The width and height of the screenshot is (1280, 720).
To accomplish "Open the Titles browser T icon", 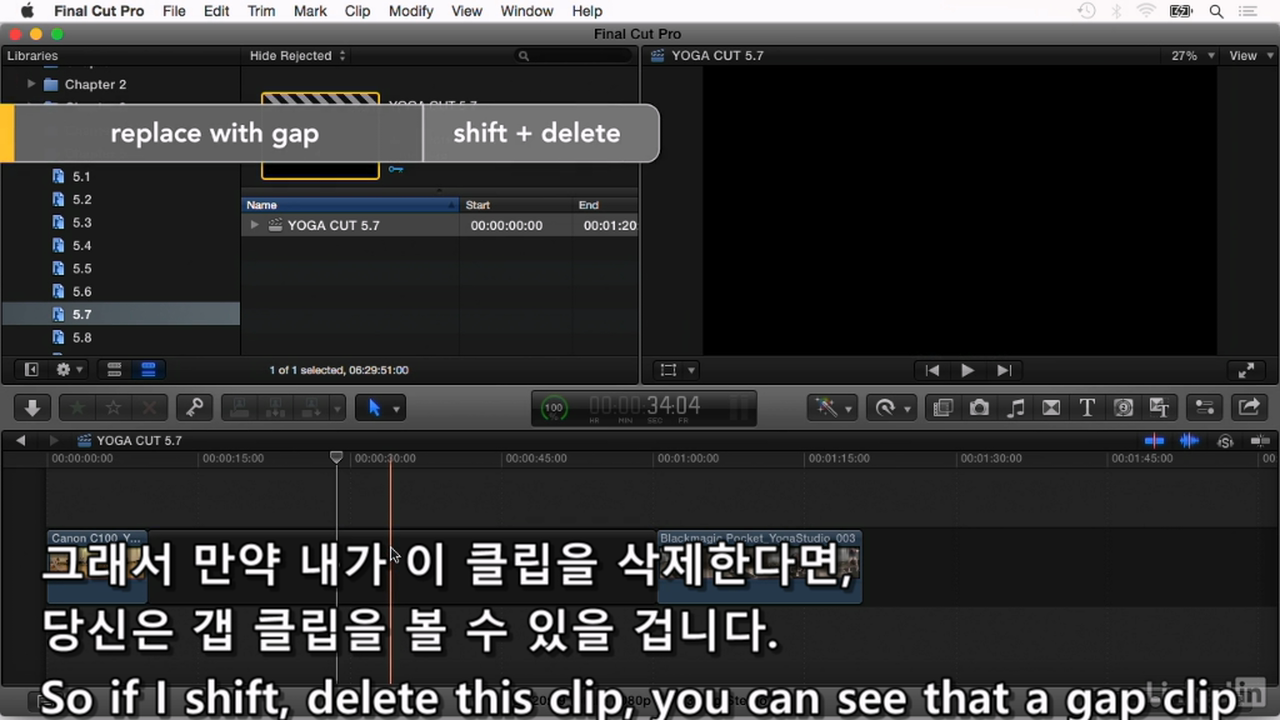I will click(1087, 407).
